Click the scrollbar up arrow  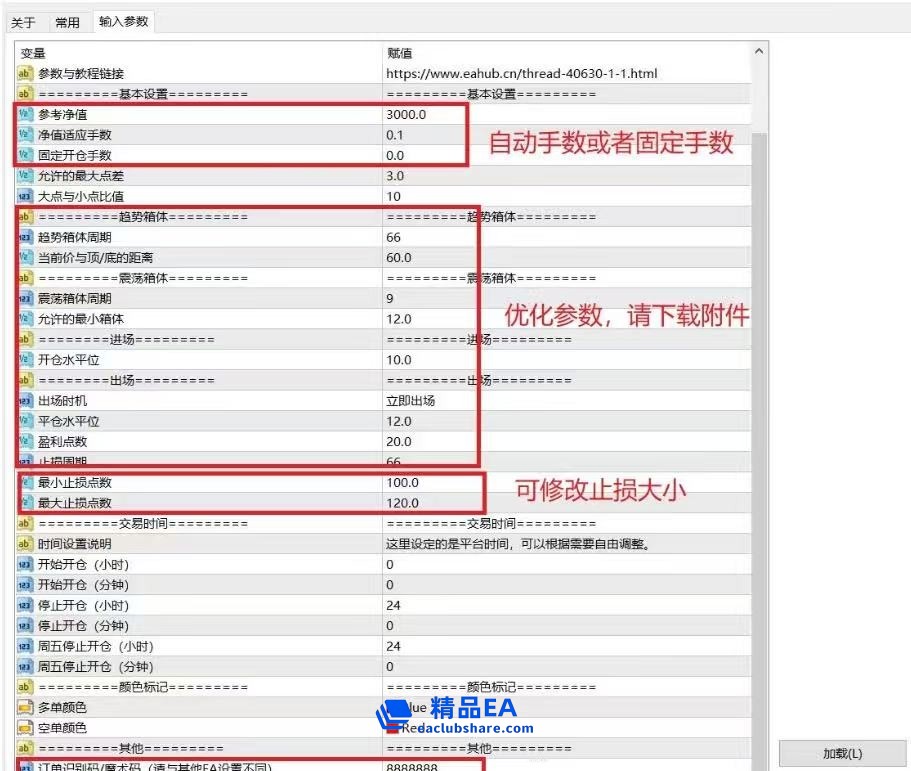pyautogui.click(x=759, y=52)
